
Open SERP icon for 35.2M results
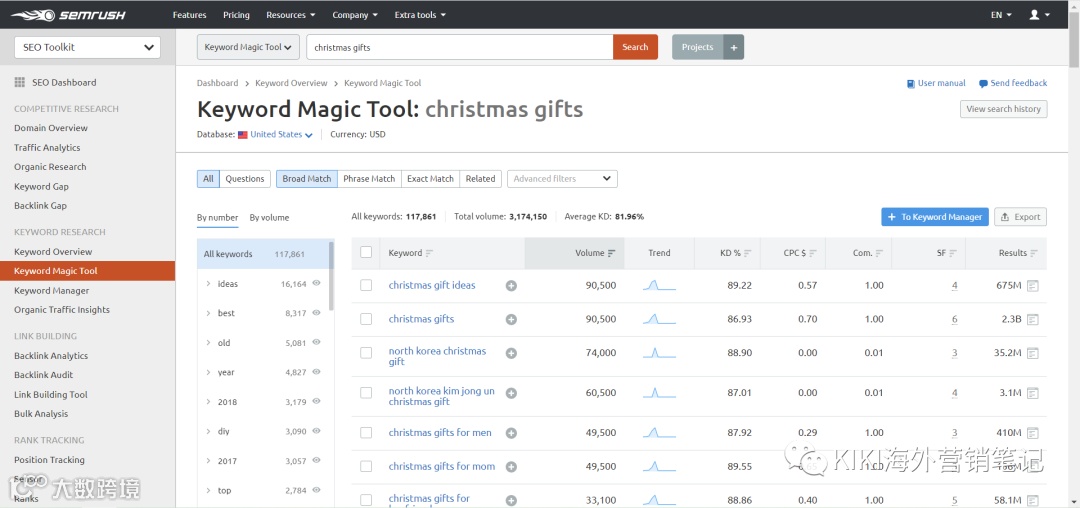(1032, 353)
